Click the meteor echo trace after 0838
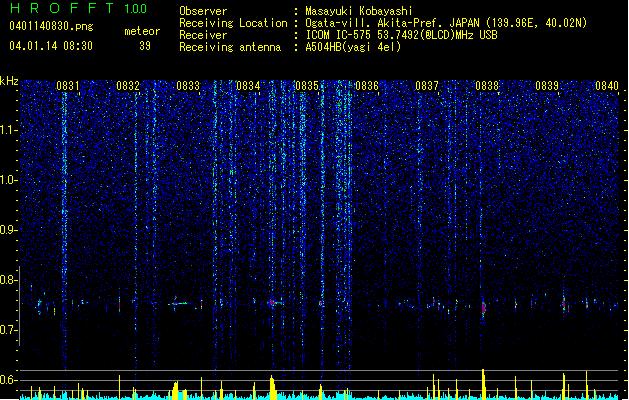 [484, 308]
